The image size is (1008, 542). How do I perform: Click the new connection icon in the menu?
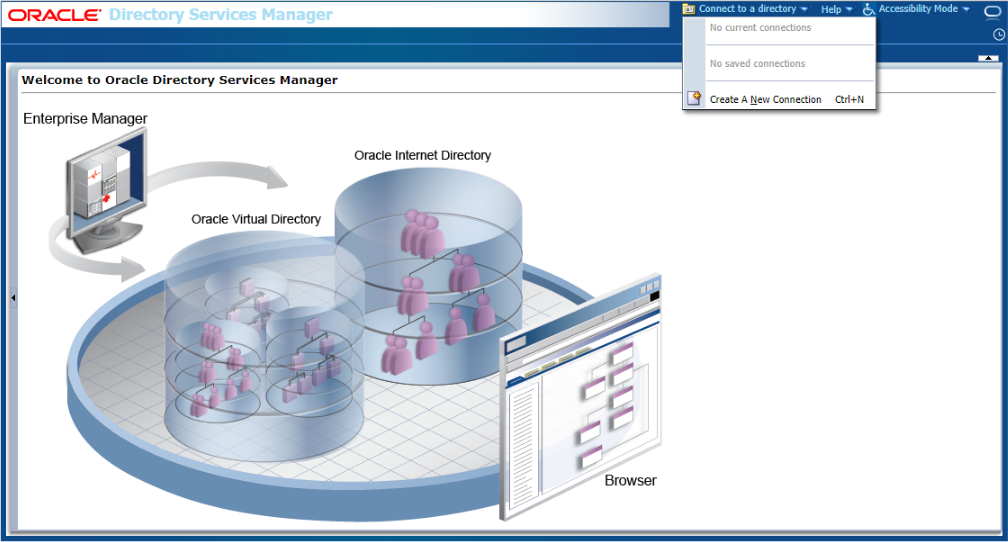click(x=694, y=99)
